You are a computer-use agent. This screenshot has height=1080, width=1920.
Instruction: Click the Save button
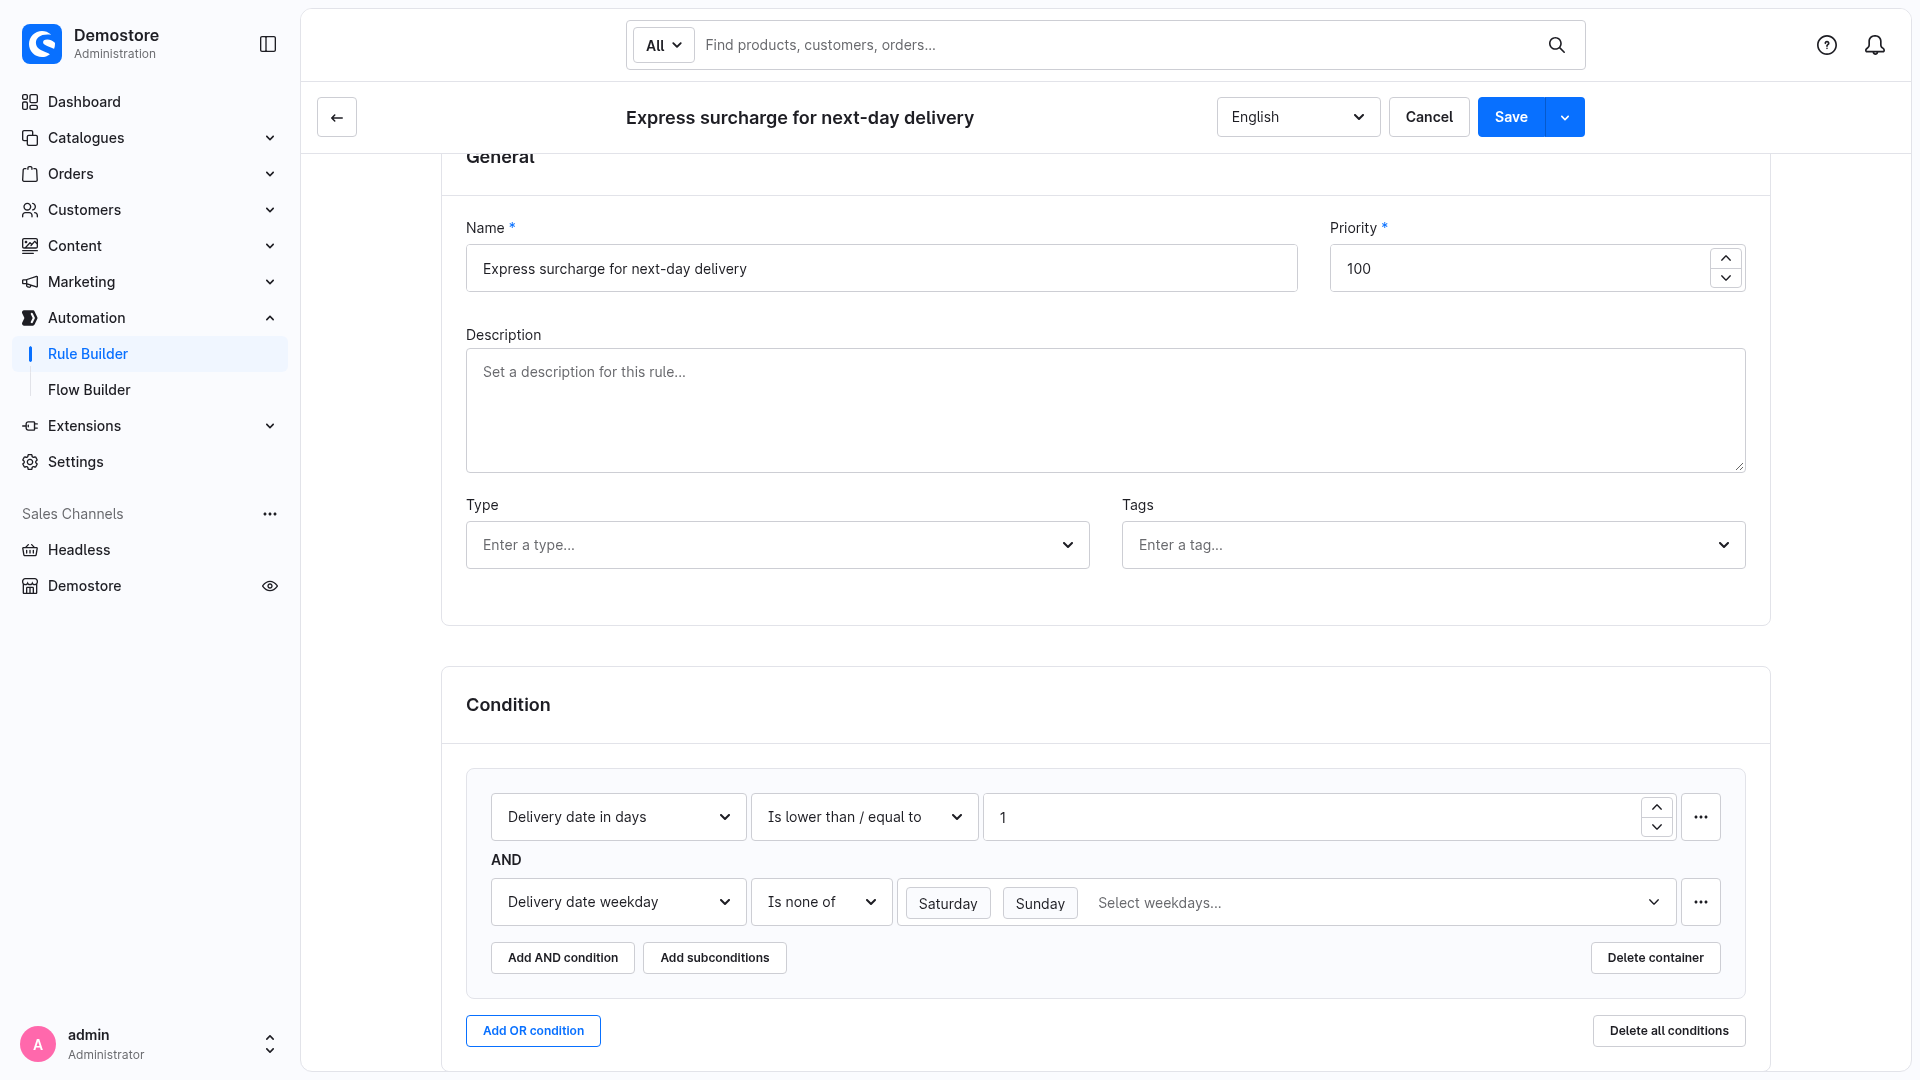(x=1511, y=117)
